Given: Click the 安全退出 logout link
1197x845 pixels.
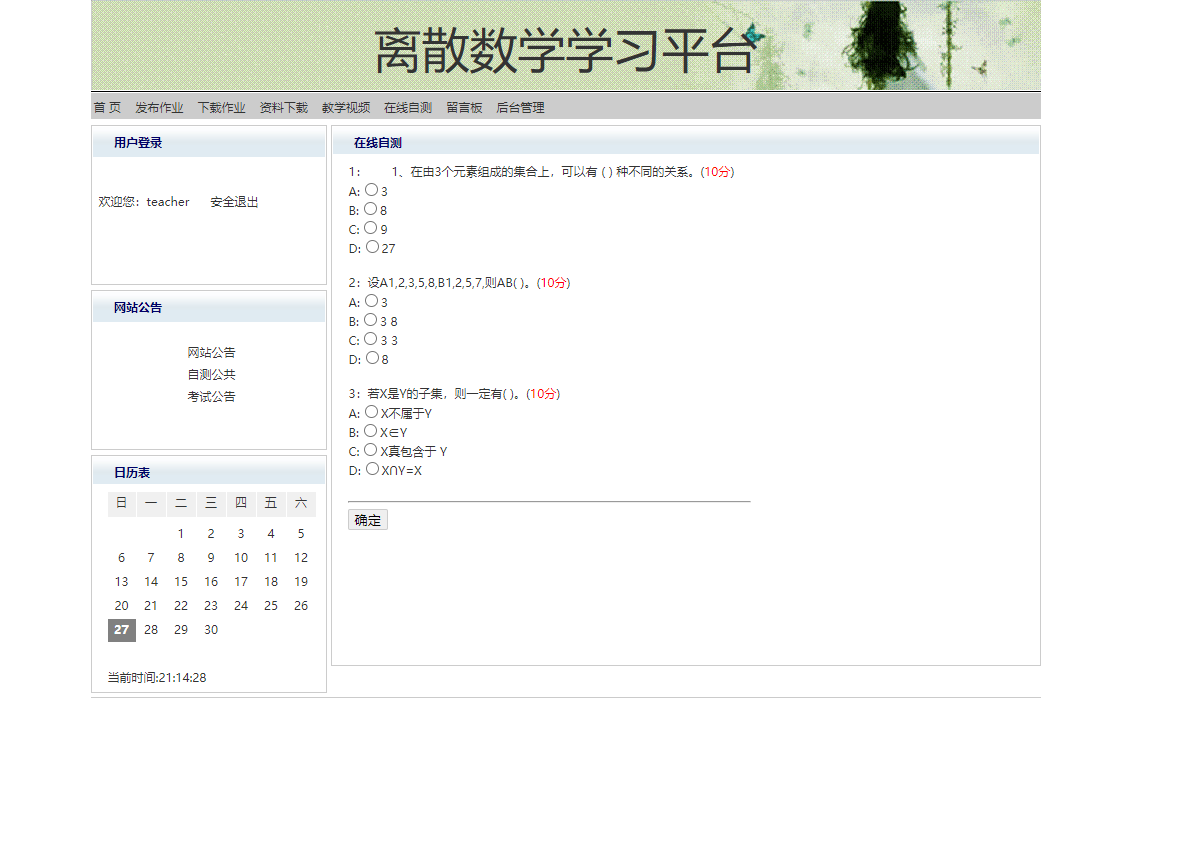Looking at the screenshot, I should (x=233, y=201).
